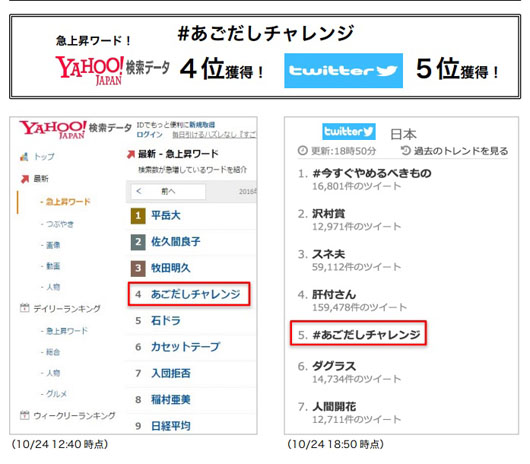Click the 日本 region label

[403, 134]
